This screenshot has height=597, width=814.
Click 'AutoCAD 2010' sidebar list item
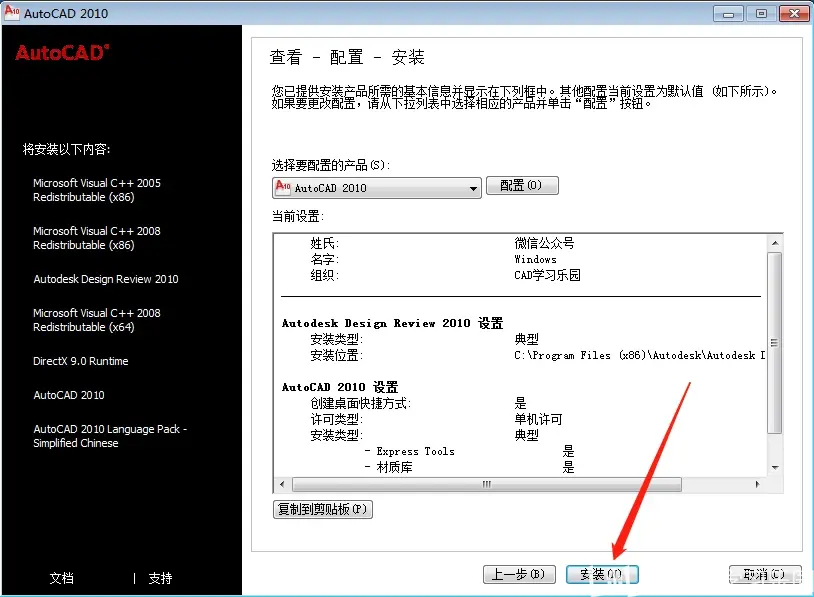tap(69, 395)
